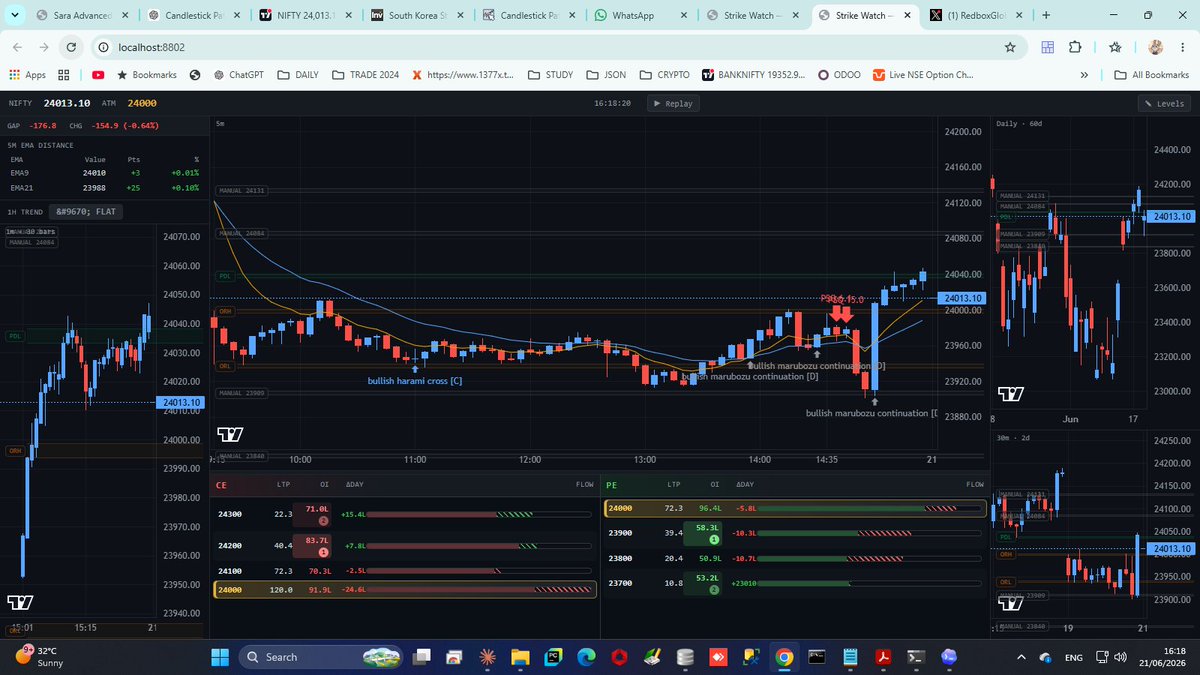Open the Levels panel button
The image size is (1200, 675).
click(1164, 103)
